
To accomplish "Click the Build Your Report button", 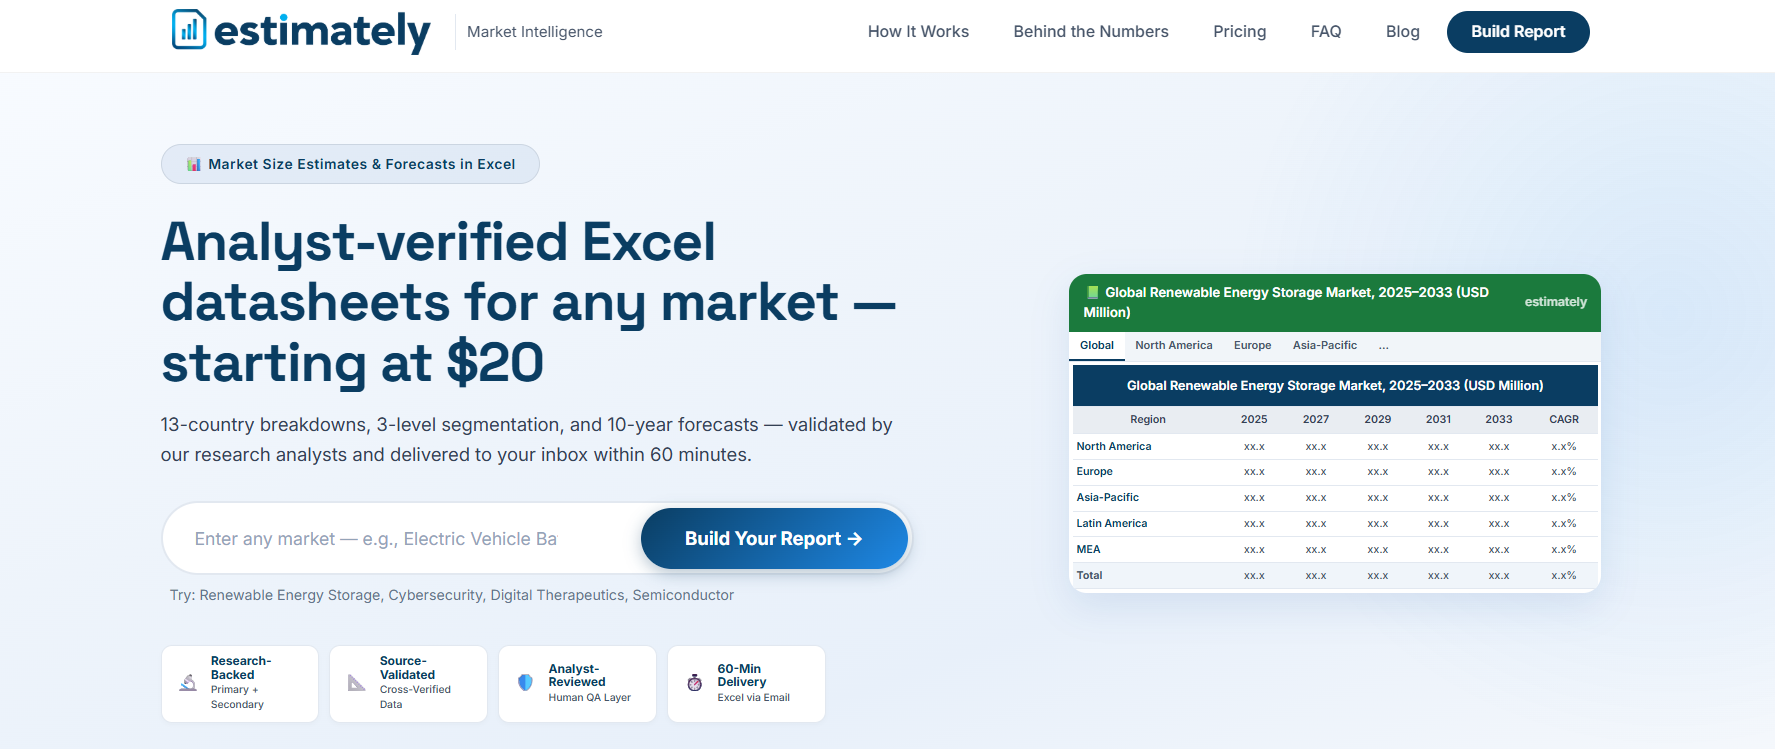I will (774, 539).
